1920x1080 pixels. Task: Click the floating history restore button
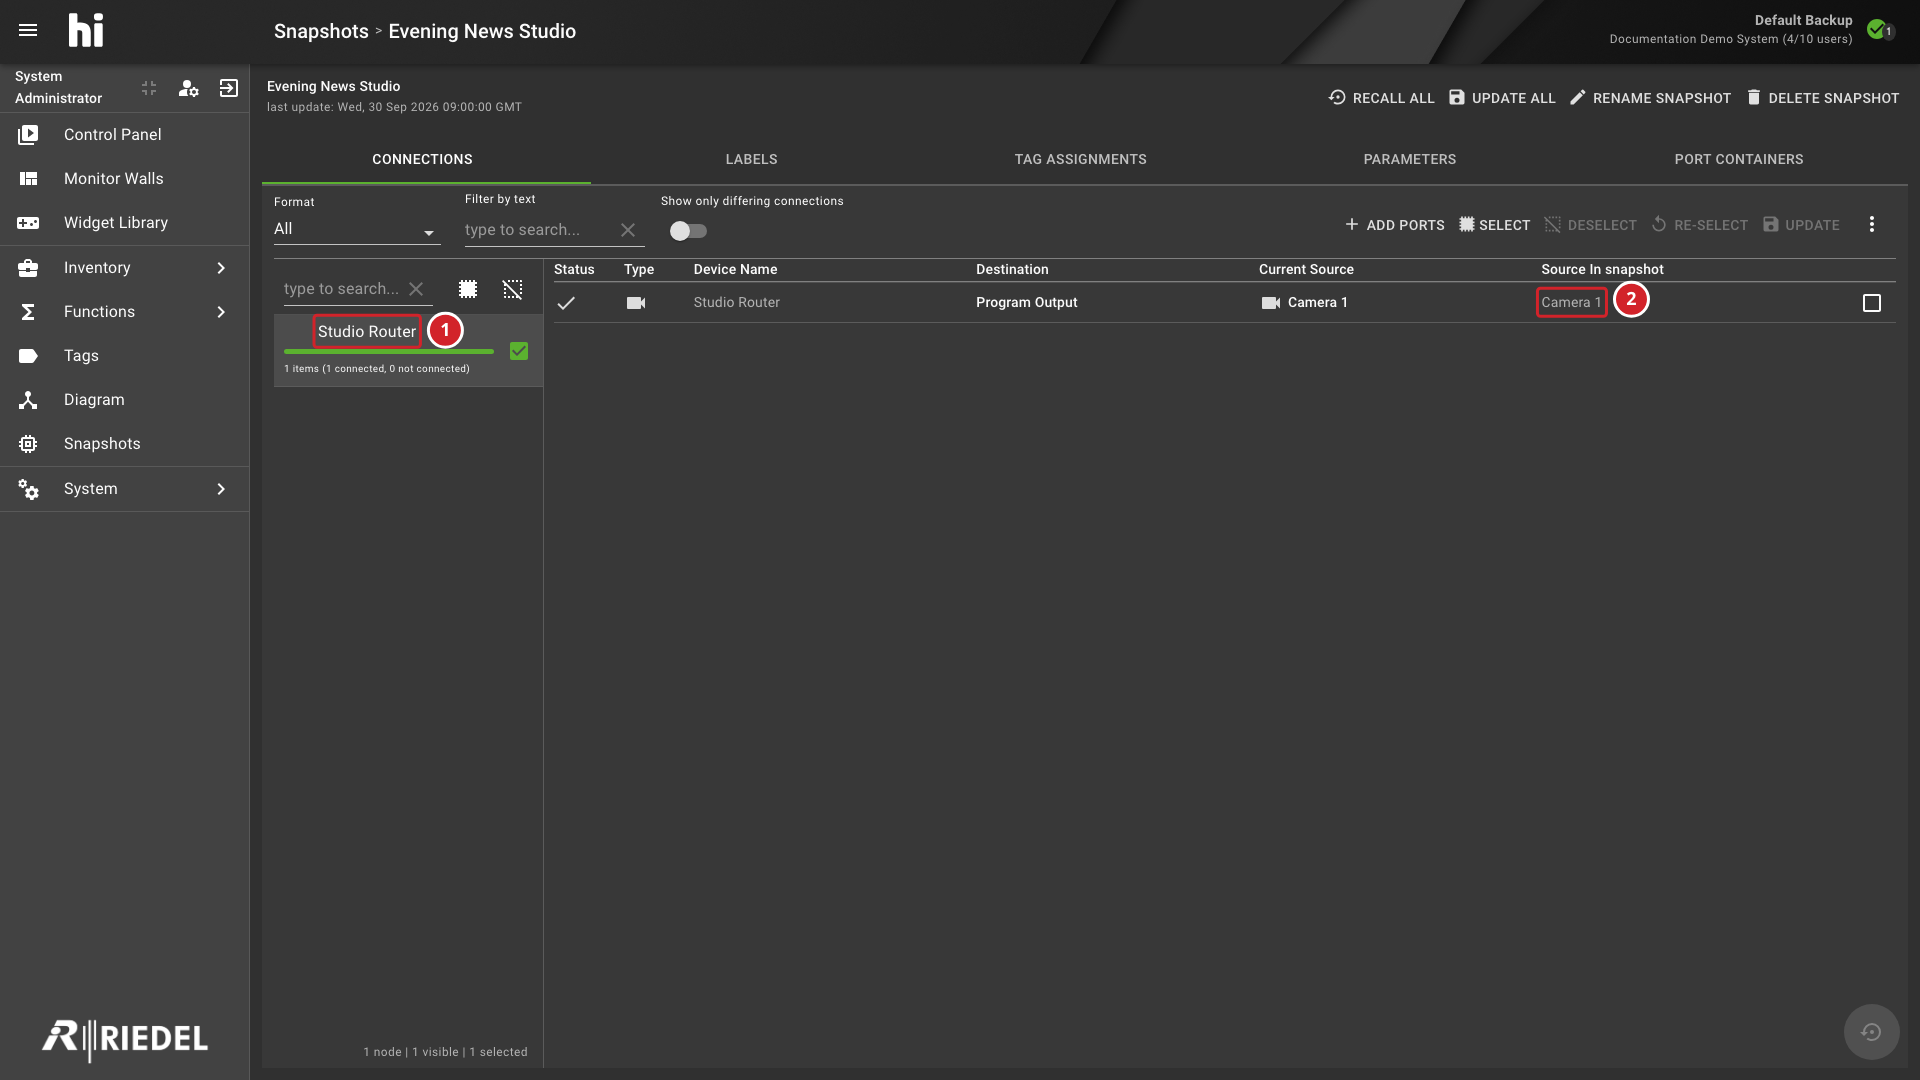click(1871, 1032)
